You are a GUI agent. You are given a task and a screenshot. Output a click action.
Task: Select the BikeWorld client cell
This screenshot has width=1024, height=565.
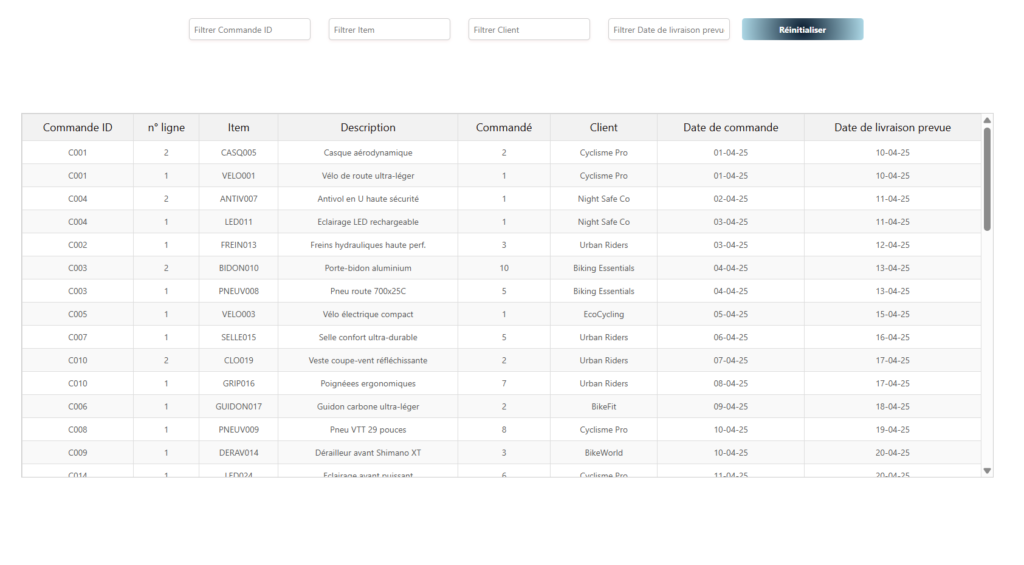[x=604, y=453]
